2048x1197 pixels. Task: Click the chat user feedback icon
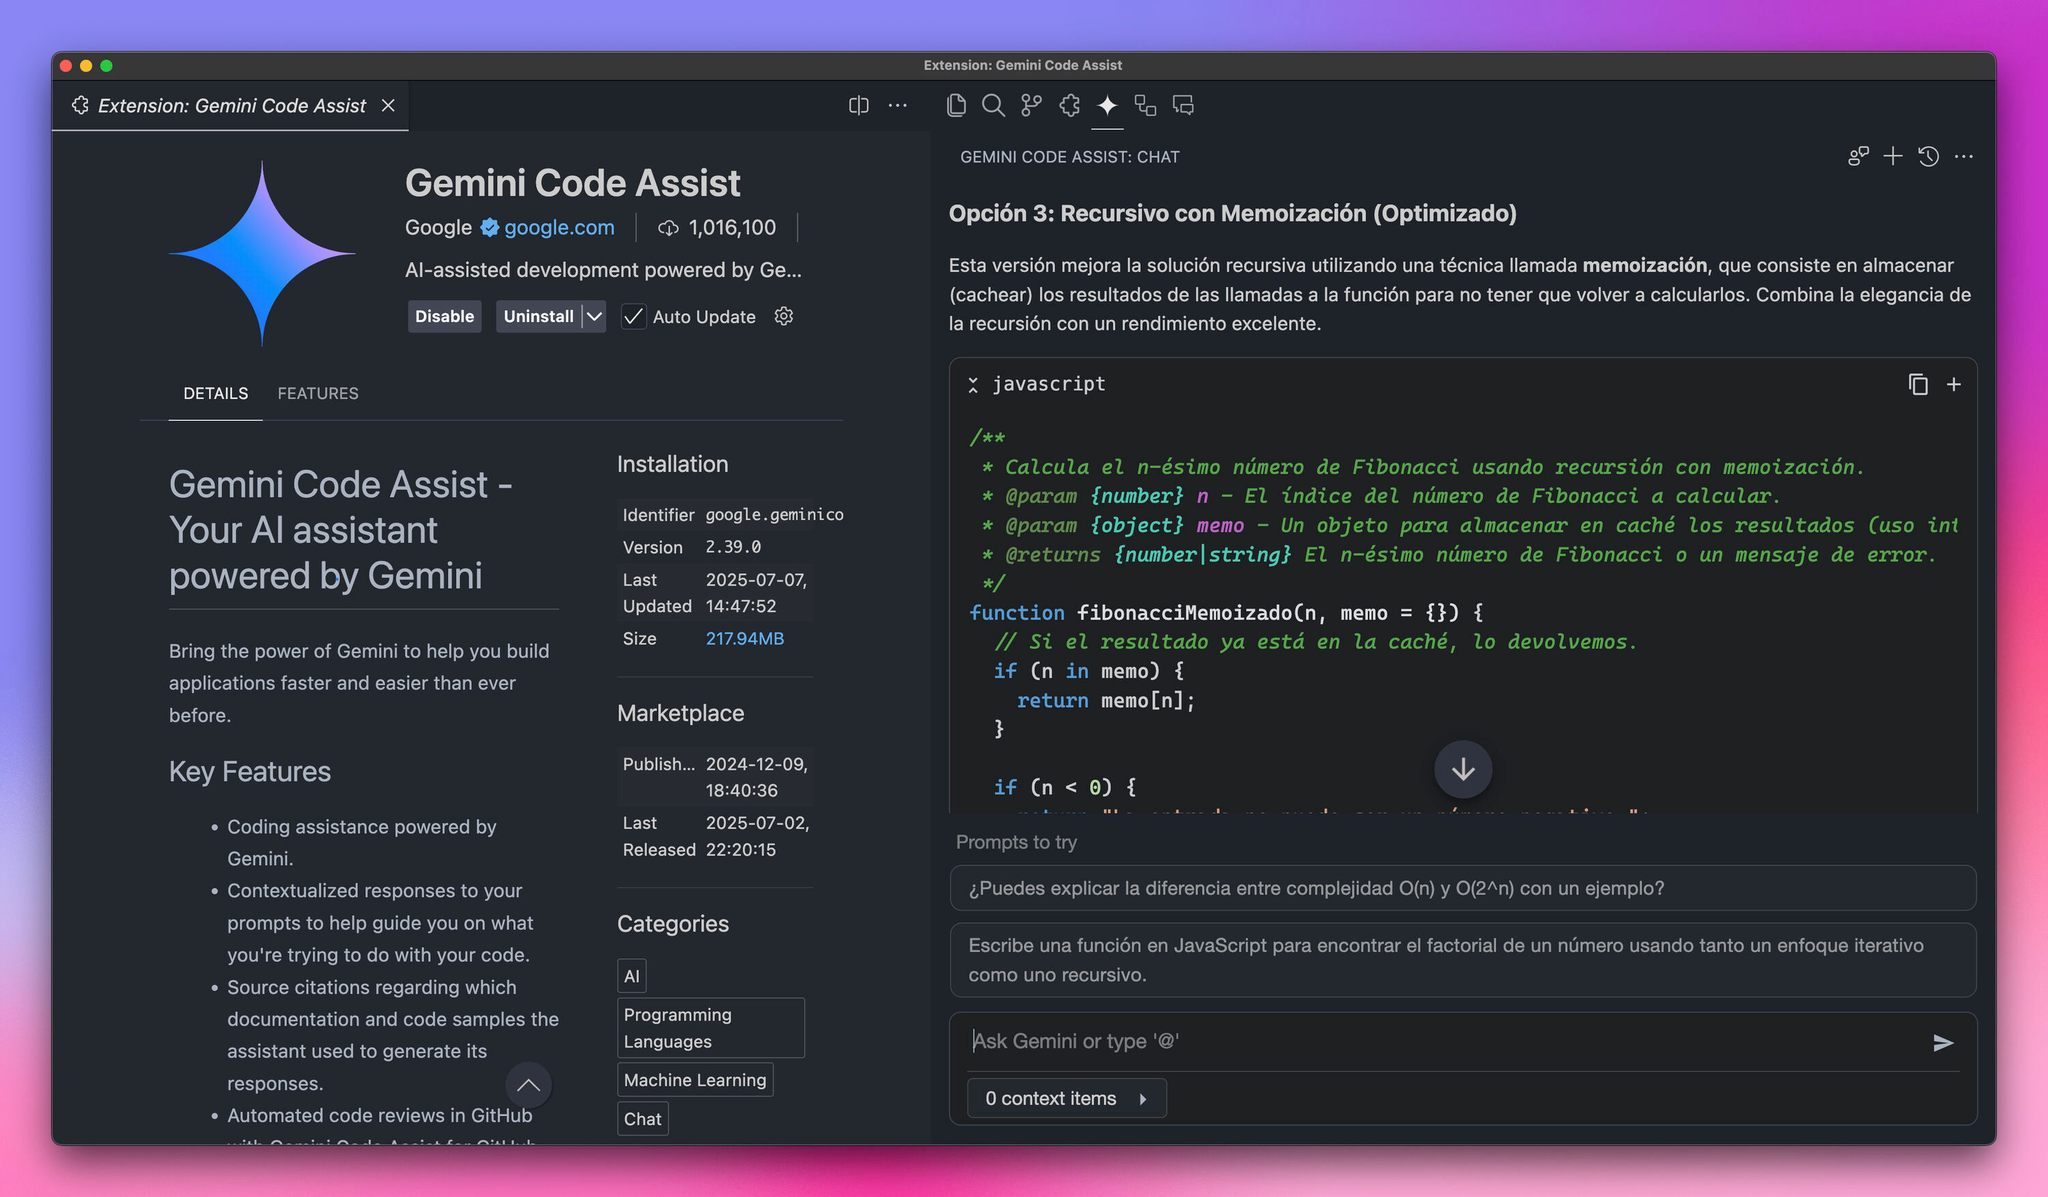1858,156
